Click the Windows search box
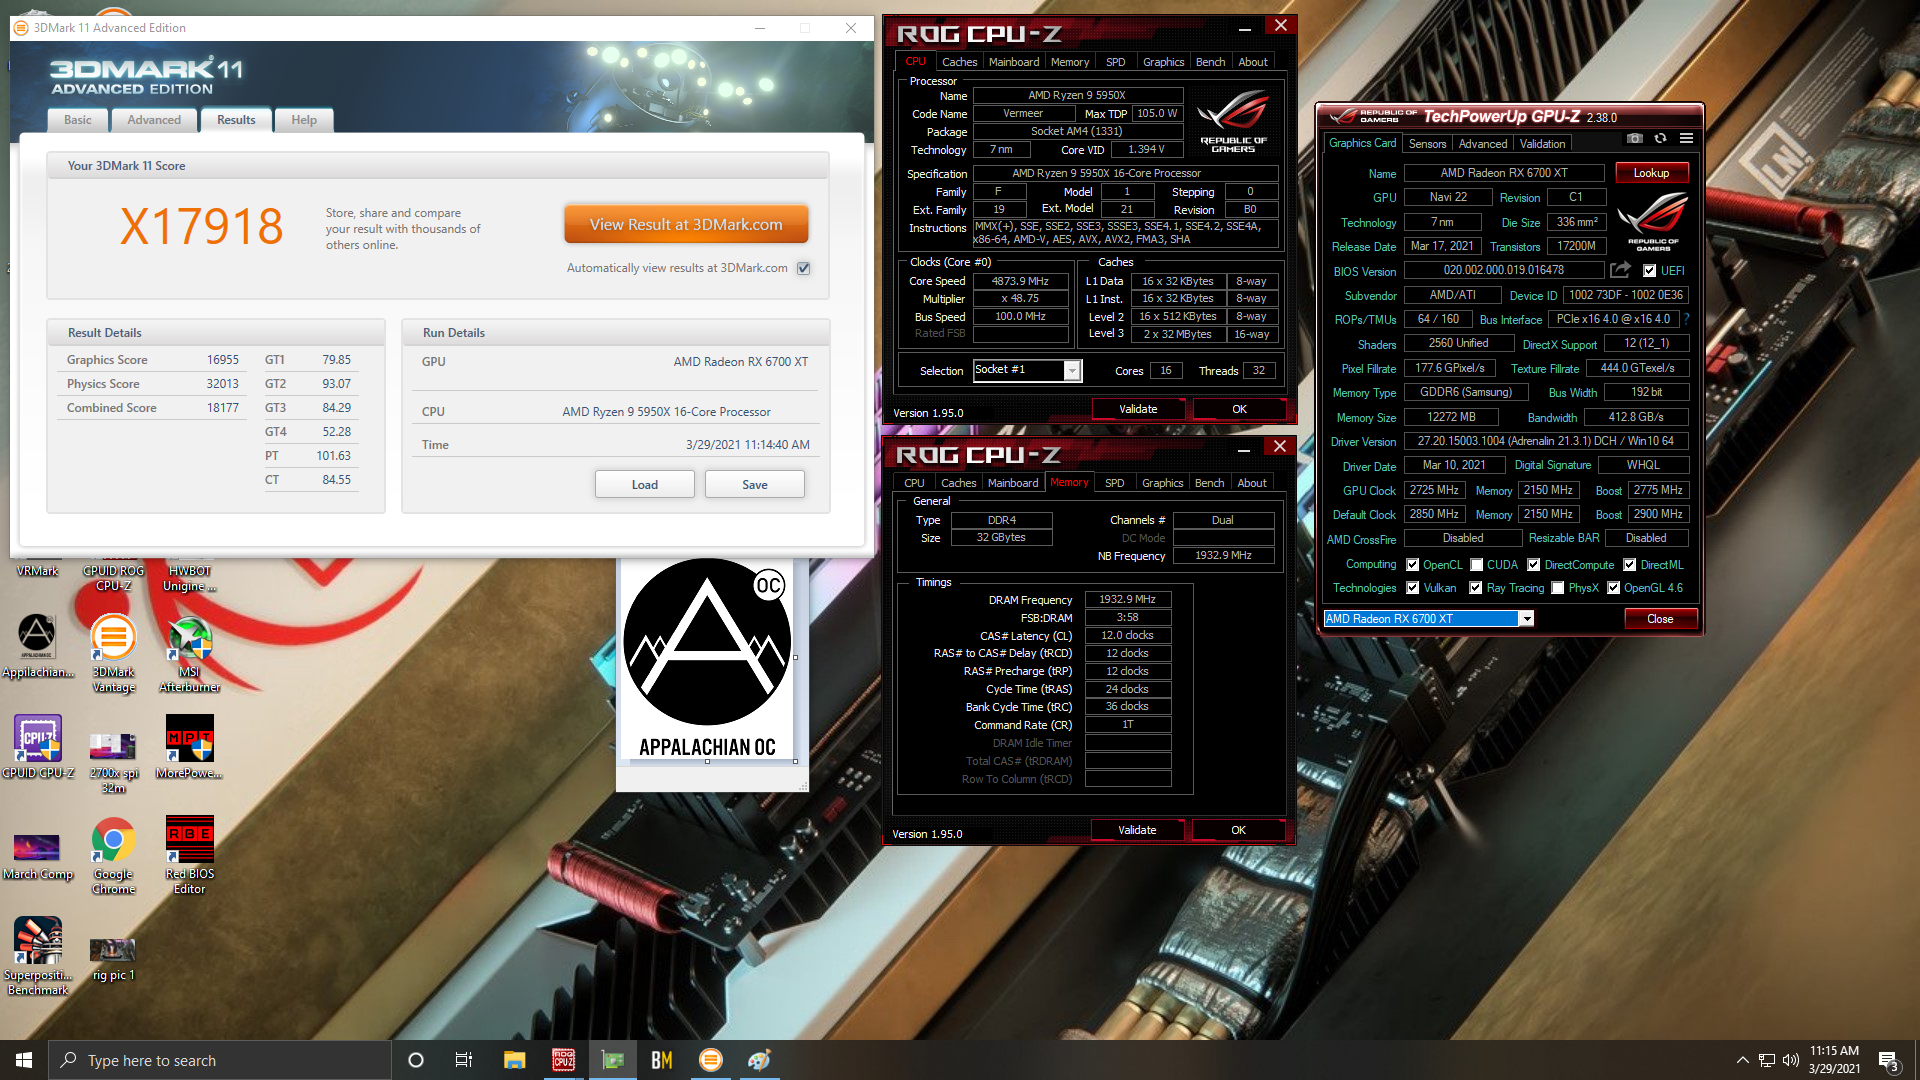The height and width of the screenshot is (1080, 1920). 220,1060
